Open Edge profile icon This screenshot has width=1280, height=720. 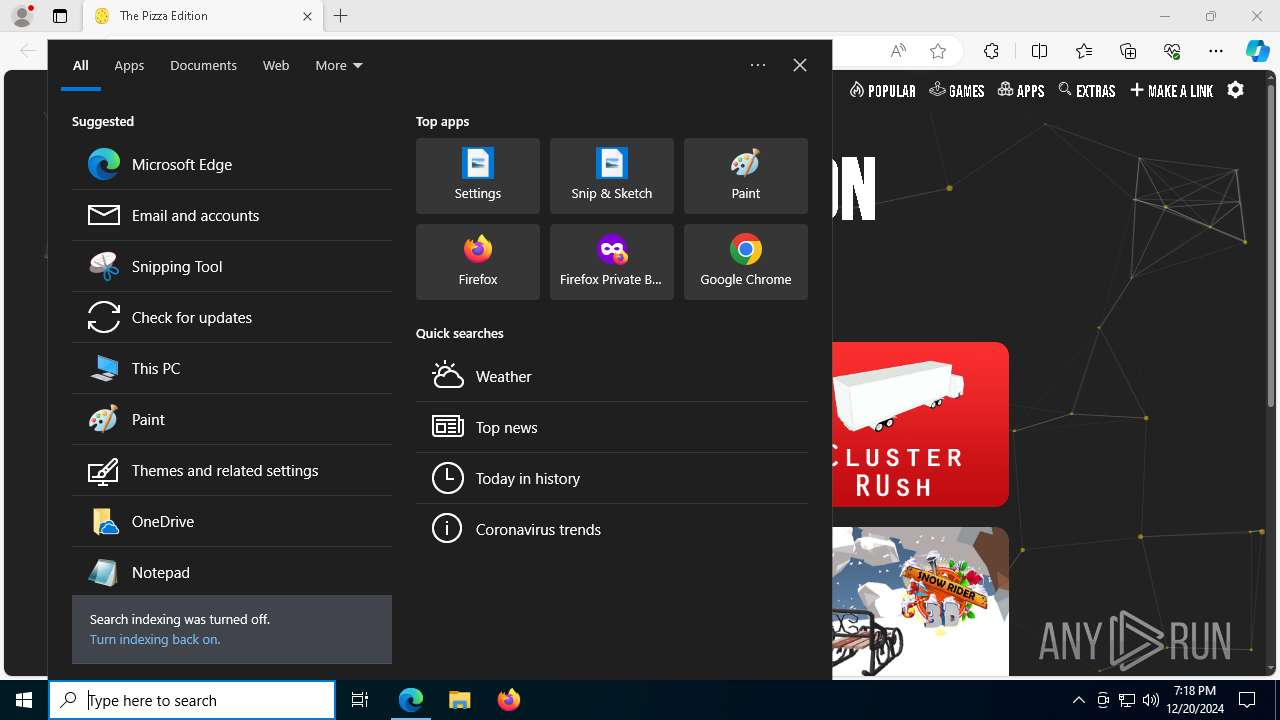click(x=22, y=16)
